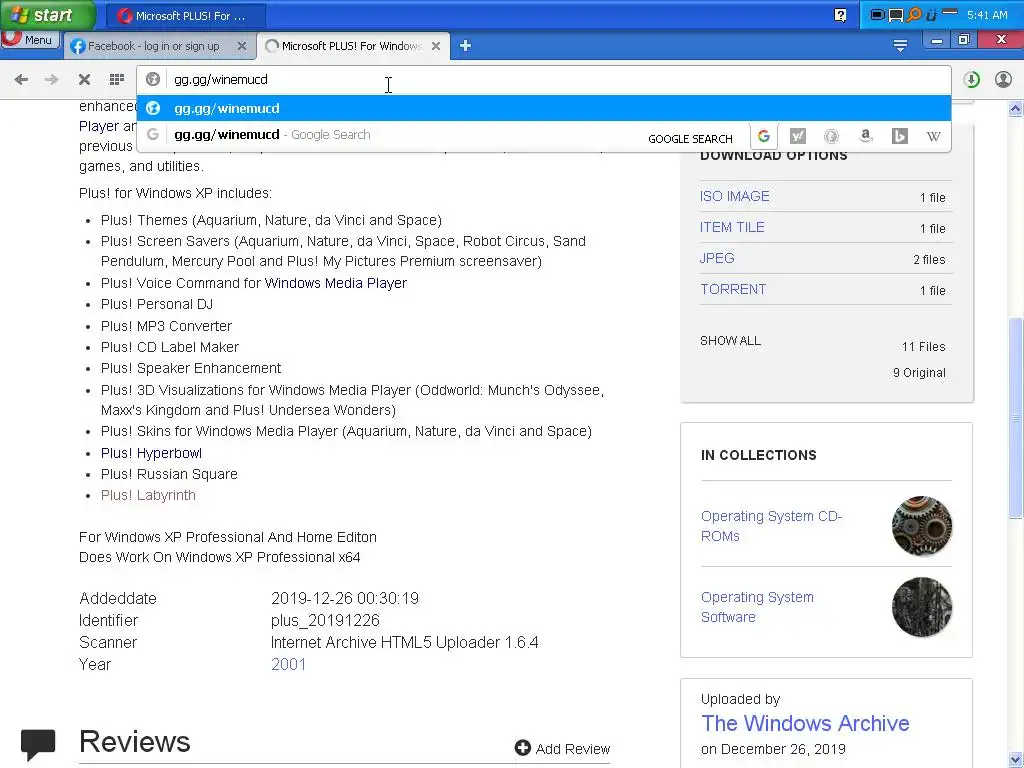The image size is (1024, 768).
Task: Click the Add Review button
Action: click(x=562, y=748)
